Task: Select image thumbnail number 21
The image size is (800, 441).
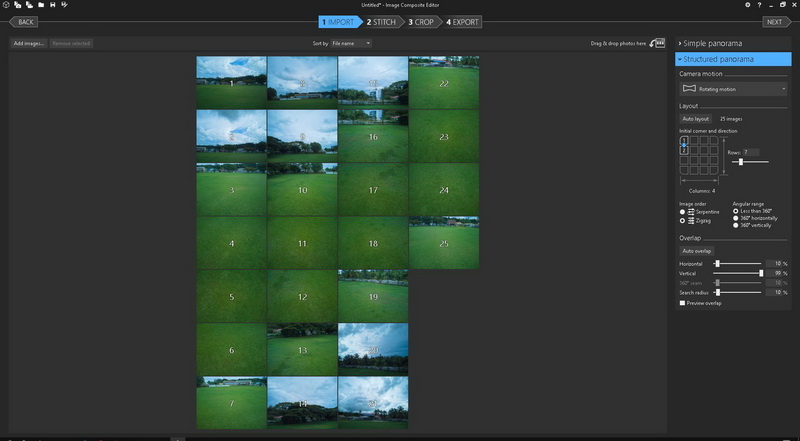Action: (x=373, y=403)
